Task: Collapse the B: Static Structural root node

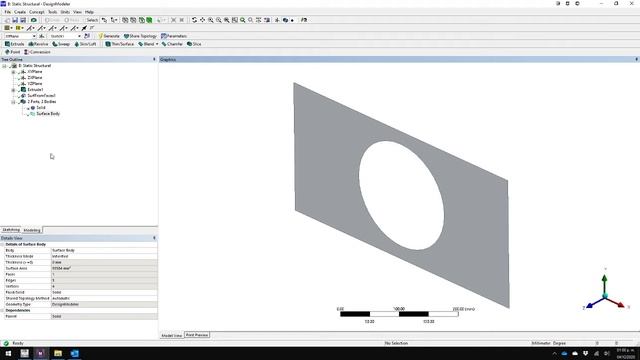Action: [5, 66]
